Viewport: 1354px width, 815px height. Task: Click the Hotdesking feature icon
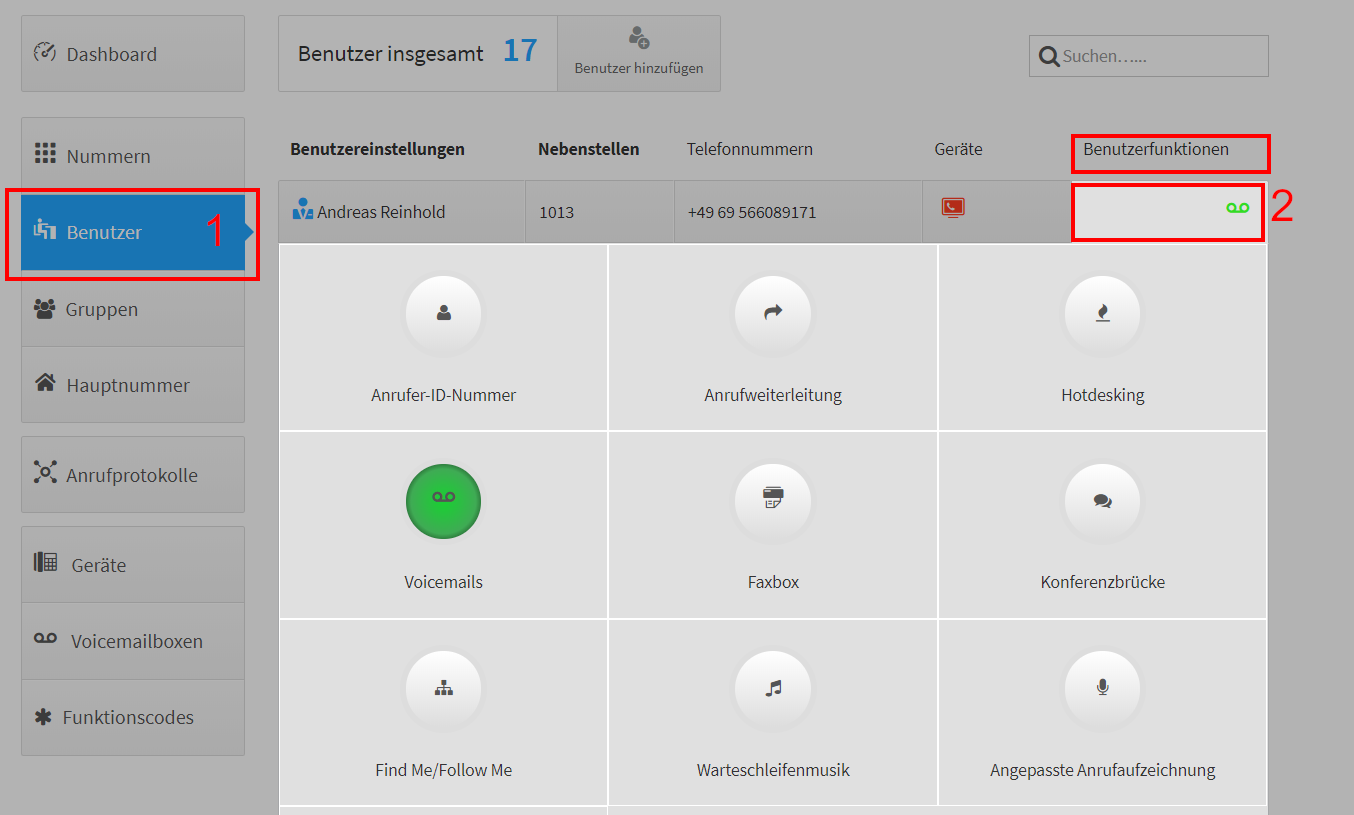point(1102,314)
